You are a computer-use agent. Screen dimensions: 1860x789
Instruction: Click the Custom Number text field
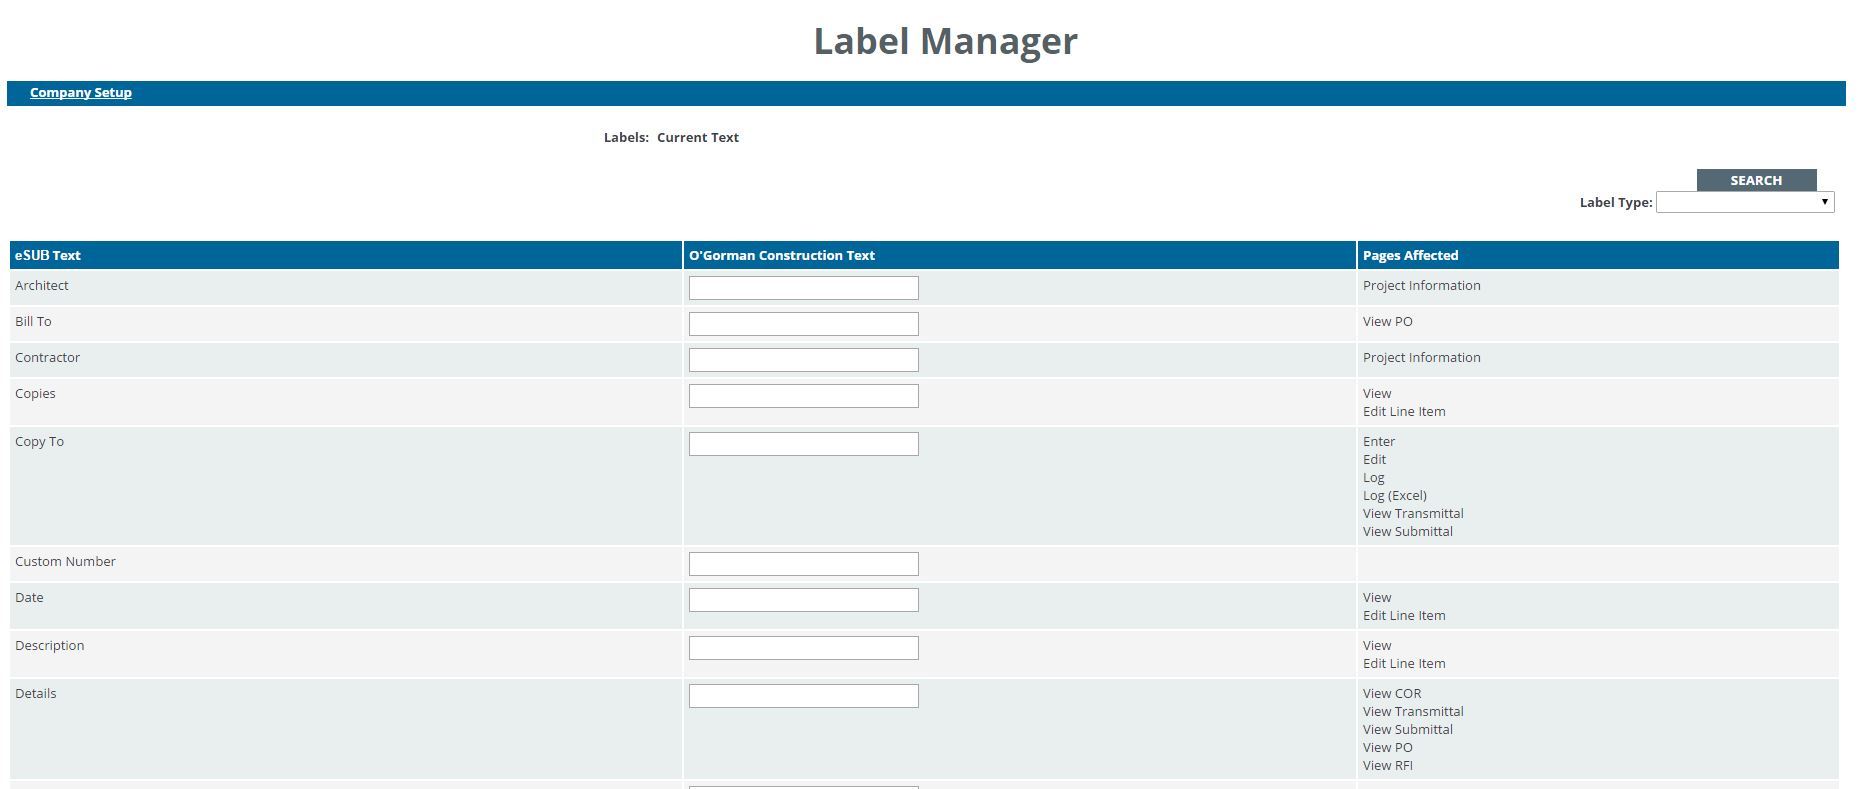pyautogui.click(x=803, y=564)
